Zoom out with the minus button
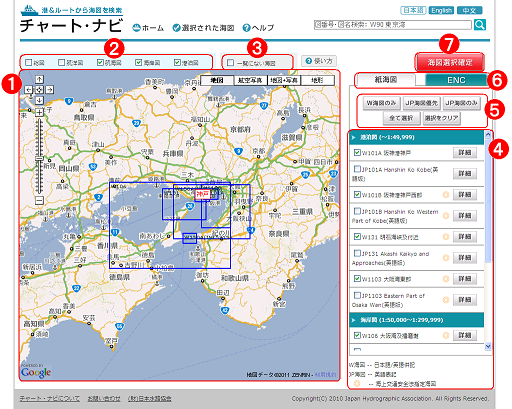Screen dimensions: 512x409 39,200
